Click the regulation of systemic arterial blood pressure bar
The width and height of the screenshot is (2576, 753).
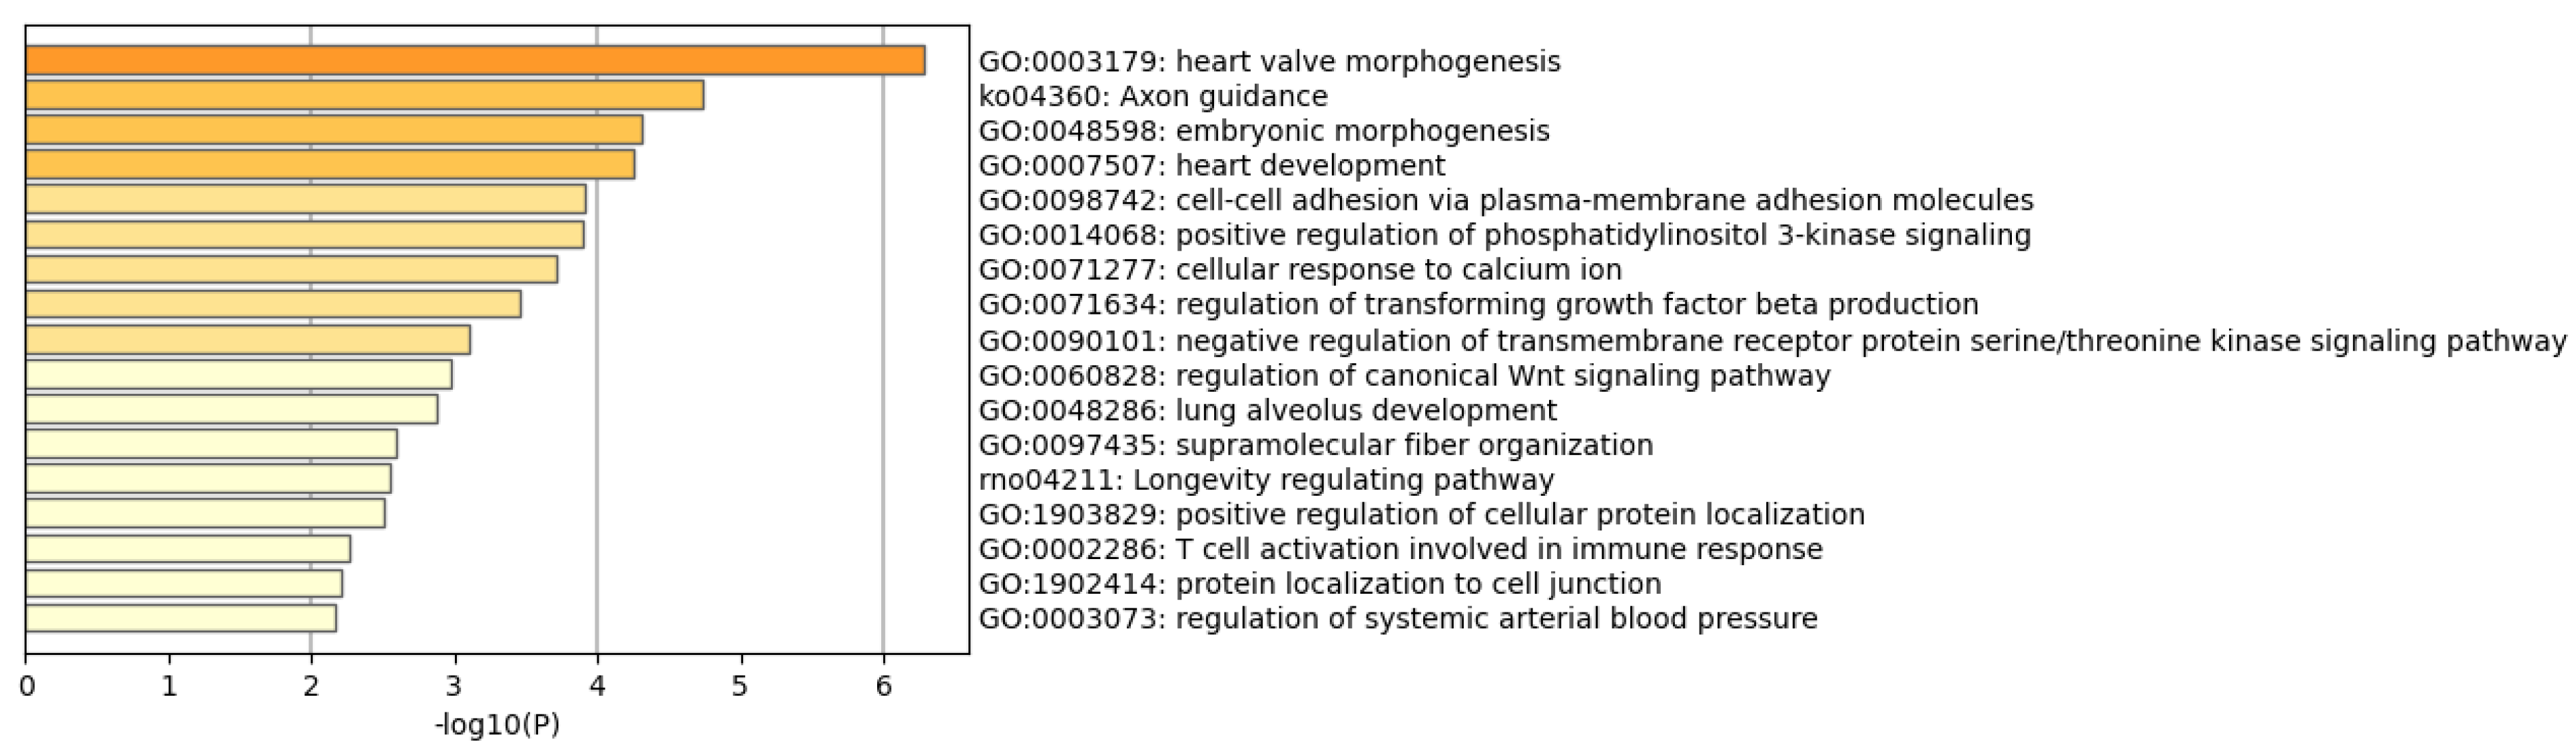181,618
